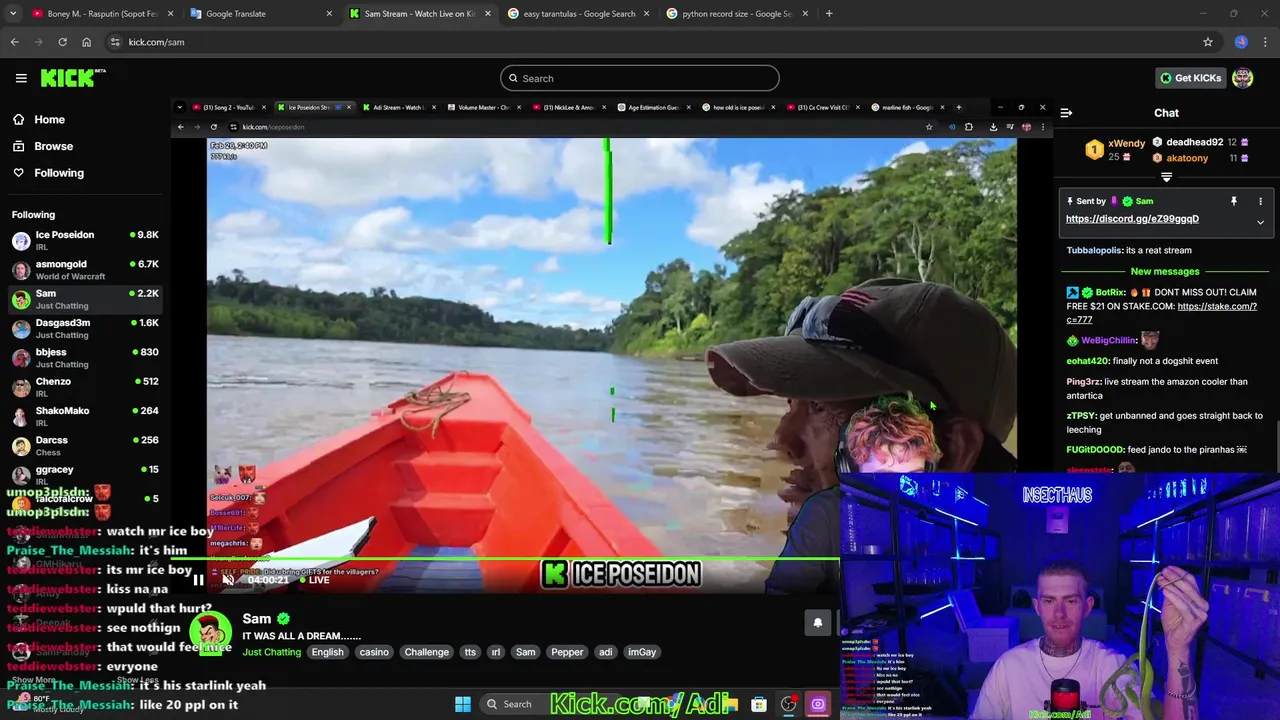The image size is (1280, 720).
Task: Open the Windows Start menu
Action: pos(463,704)
